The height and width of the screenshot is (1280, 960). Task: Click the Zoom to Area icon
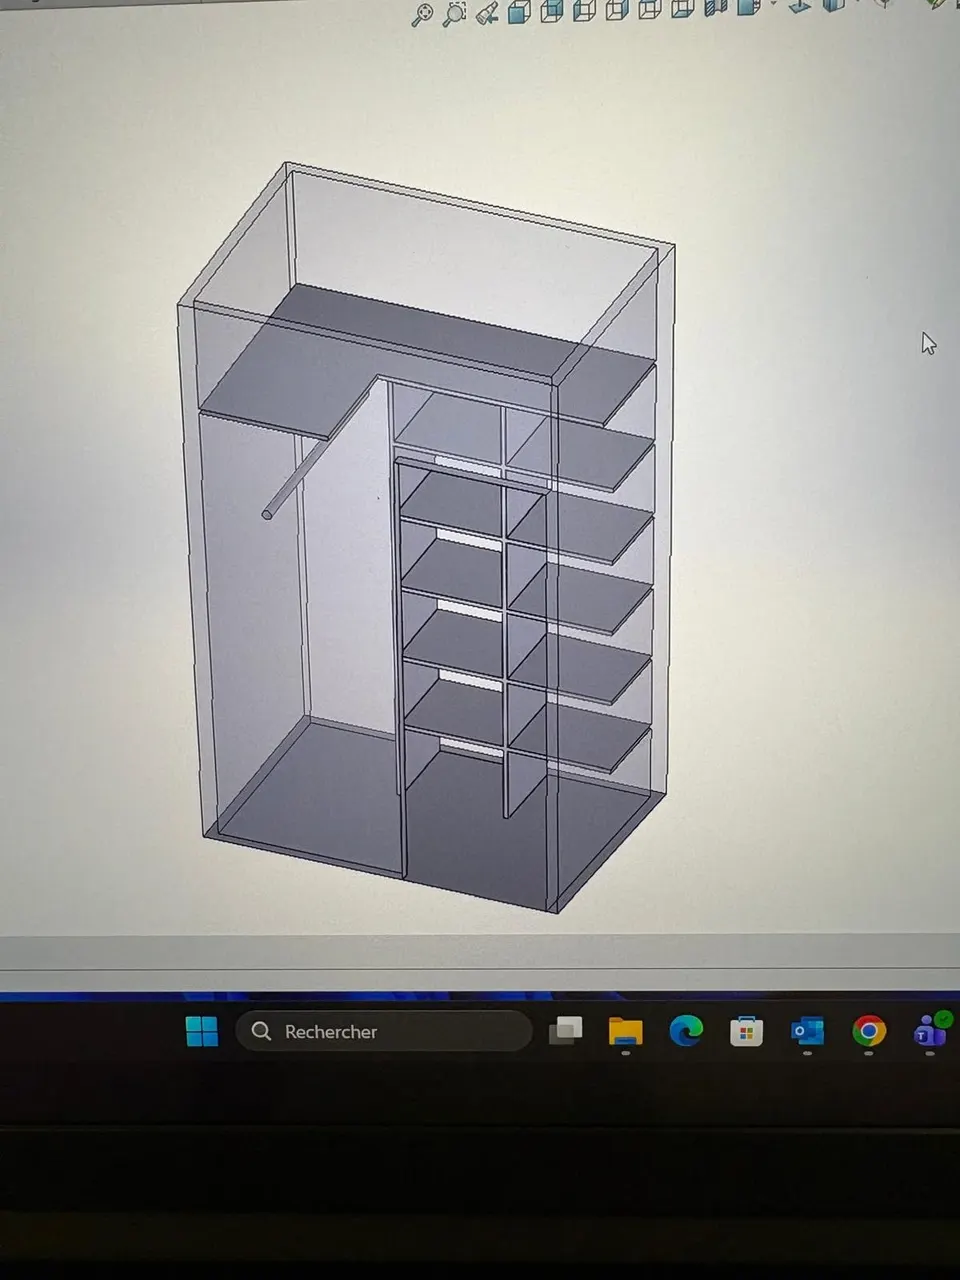coord(455,14)
